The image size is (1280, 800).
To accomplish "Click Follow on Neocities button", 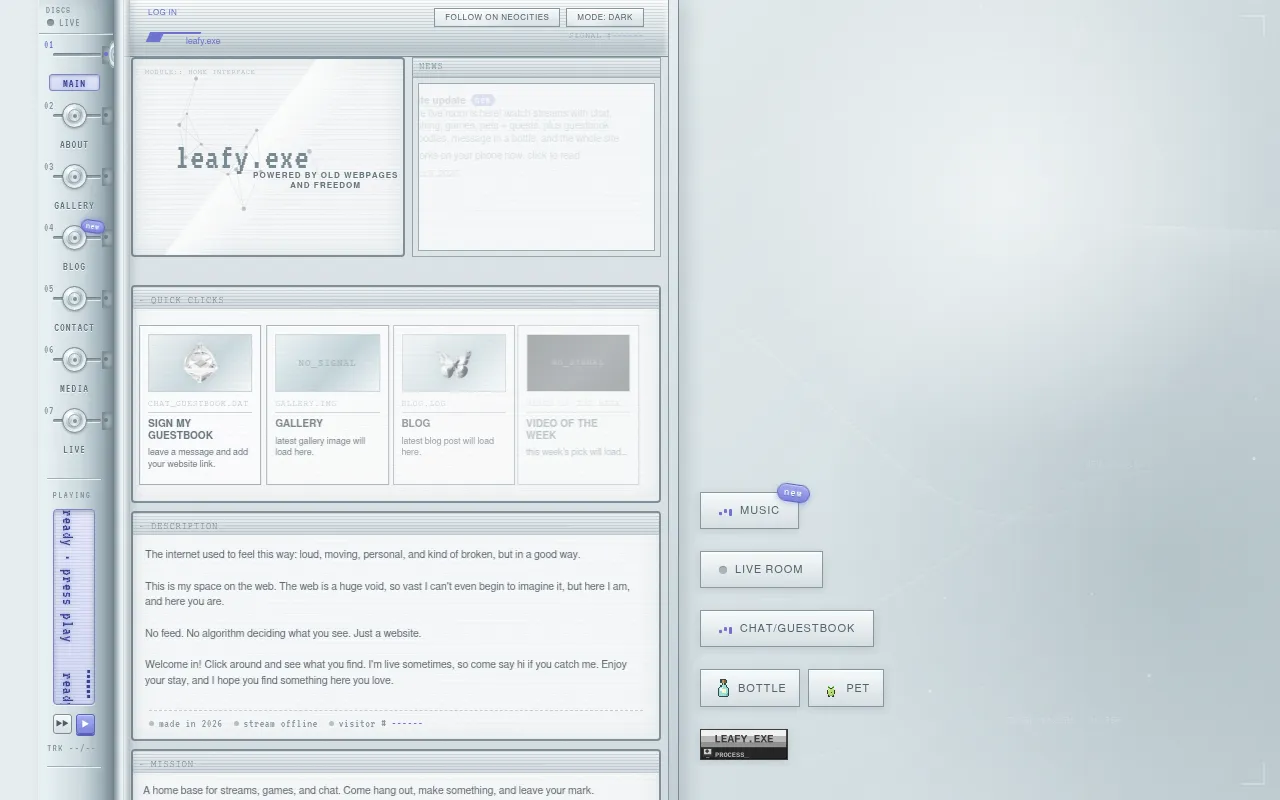I will (497, 17).
